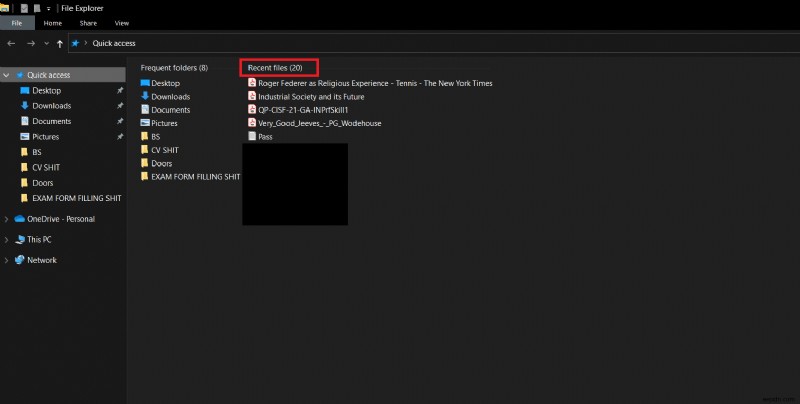
Task: Select BS folder in navigation pane
Action: 37,152
